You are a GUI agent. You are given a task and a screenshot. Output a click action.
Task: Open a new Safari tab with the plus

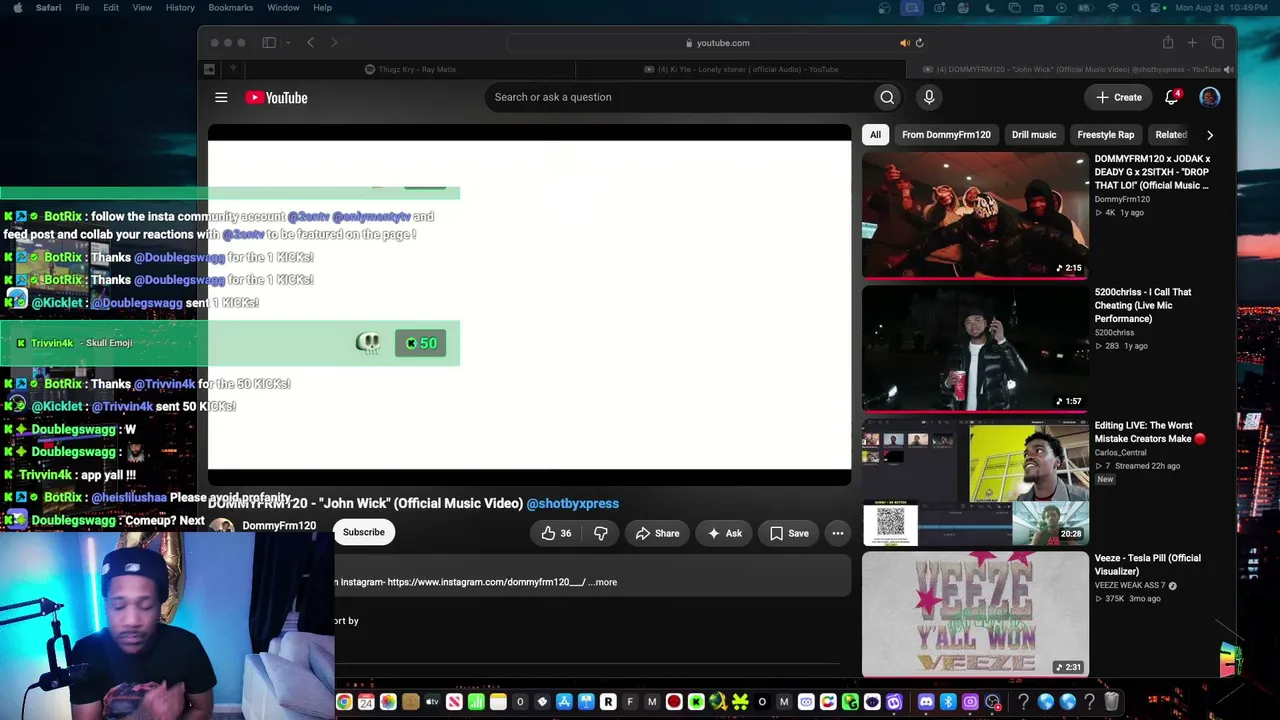(x=1192, y=43)
